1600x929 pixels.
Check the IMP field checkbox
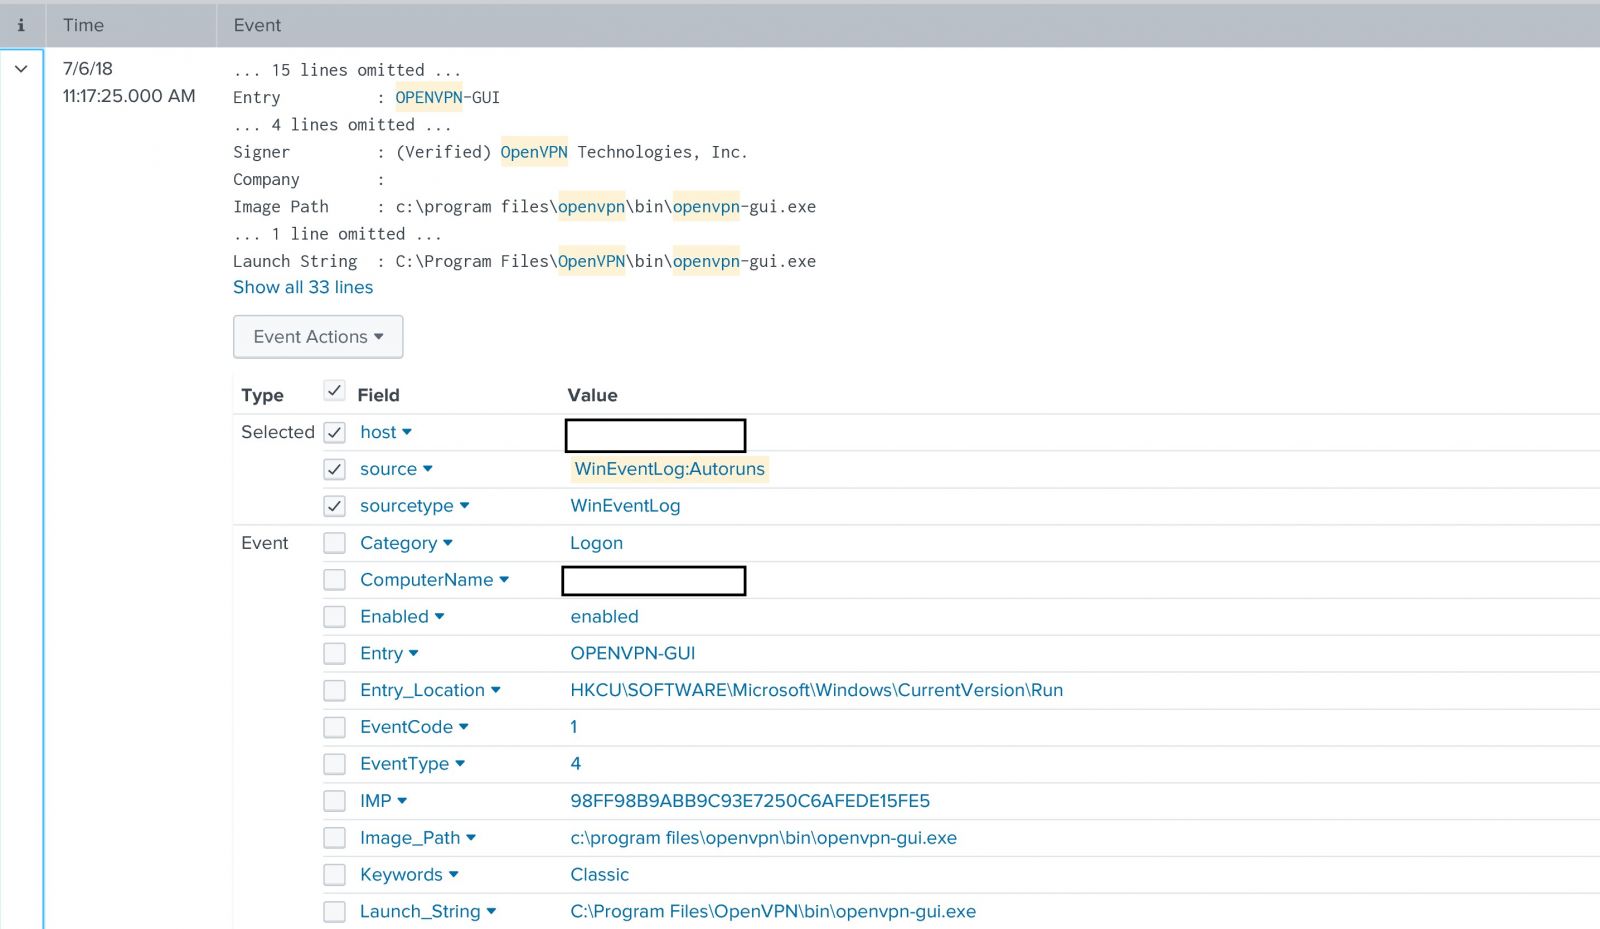(x=334, y=801)
